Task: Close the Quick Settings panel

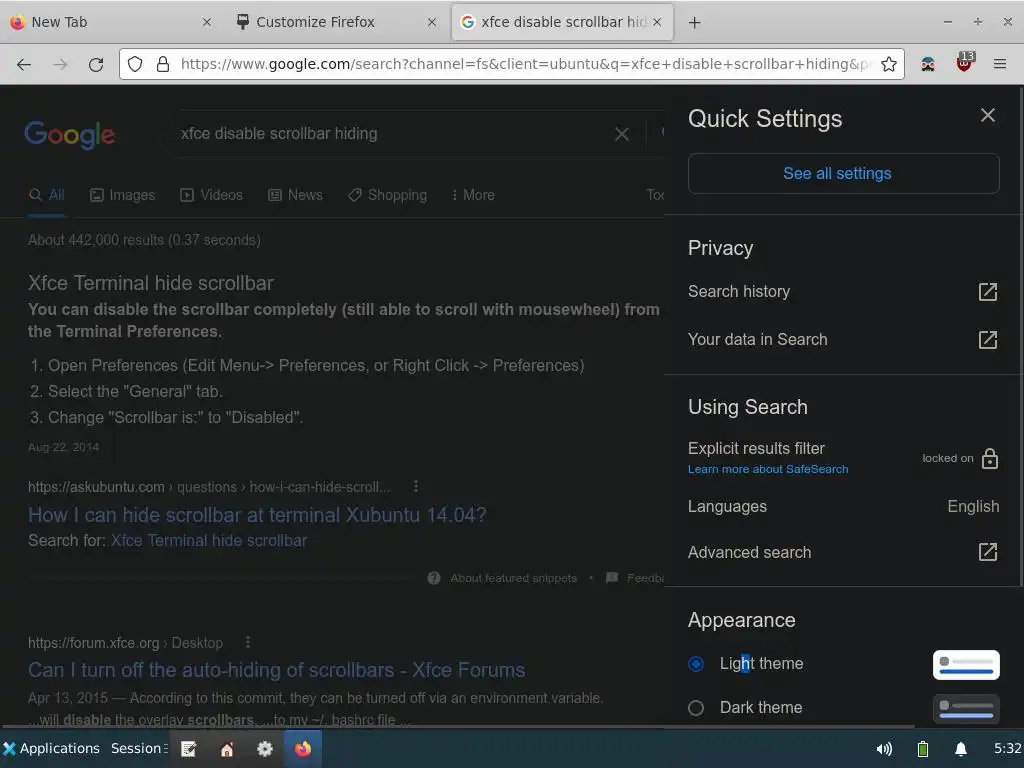Action: pyautogui.click(x=987, y=116)
